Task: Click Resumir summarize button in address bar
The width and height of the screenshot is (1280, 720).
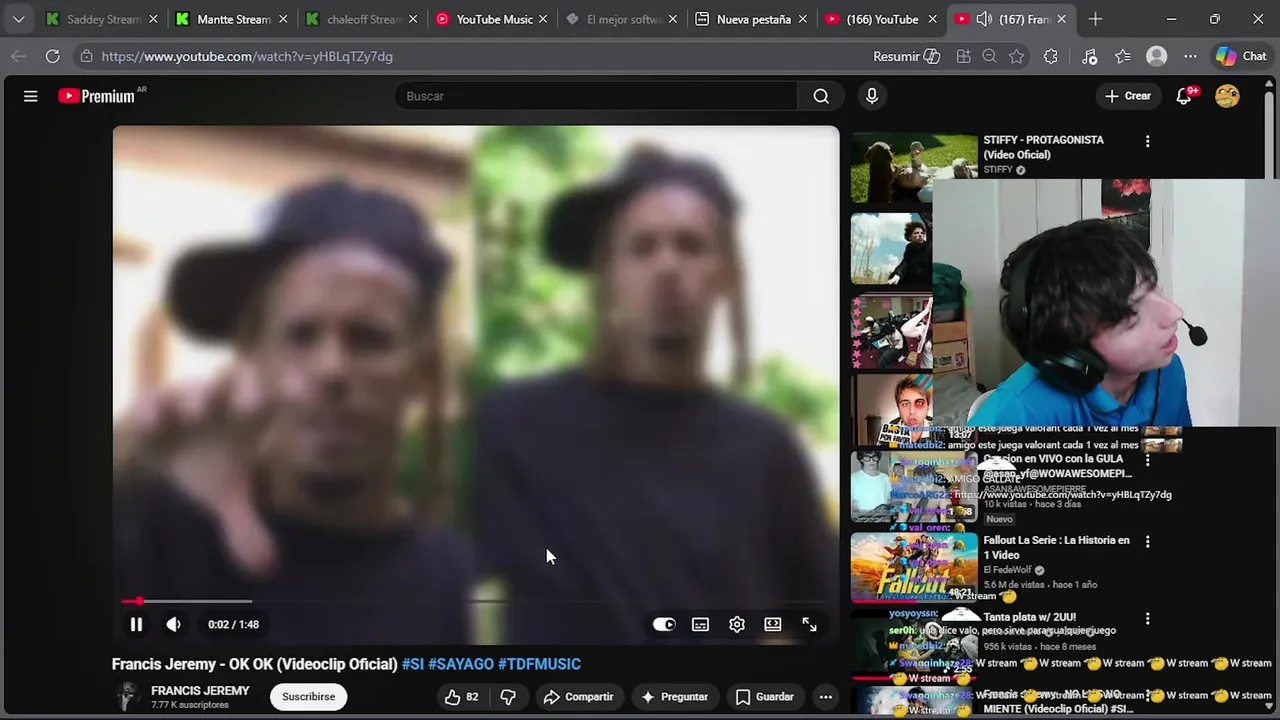Action: (907, 57)
